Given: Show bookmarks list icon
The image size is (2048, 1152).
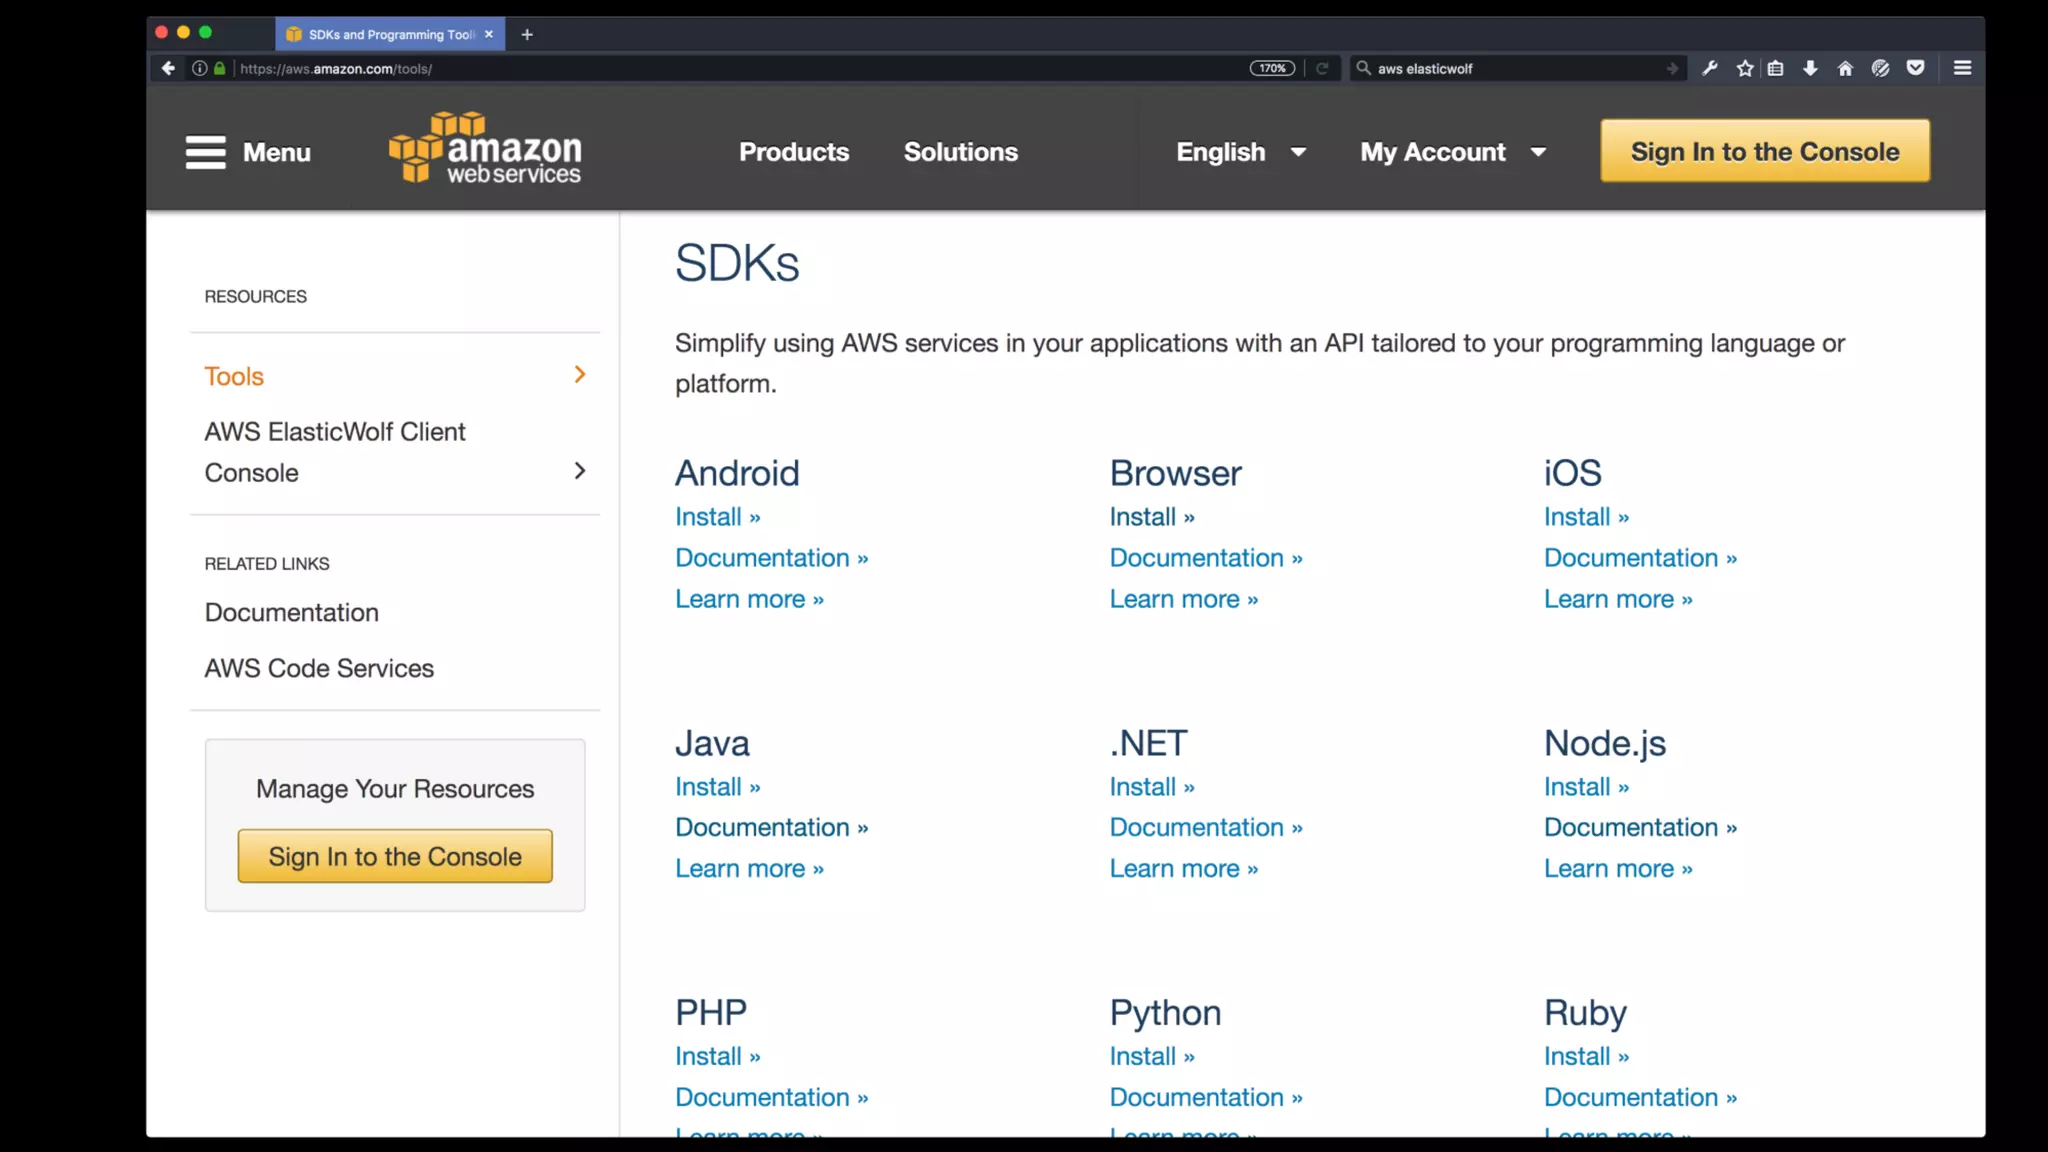Looking at the screenshot, I should [1776, 68].
